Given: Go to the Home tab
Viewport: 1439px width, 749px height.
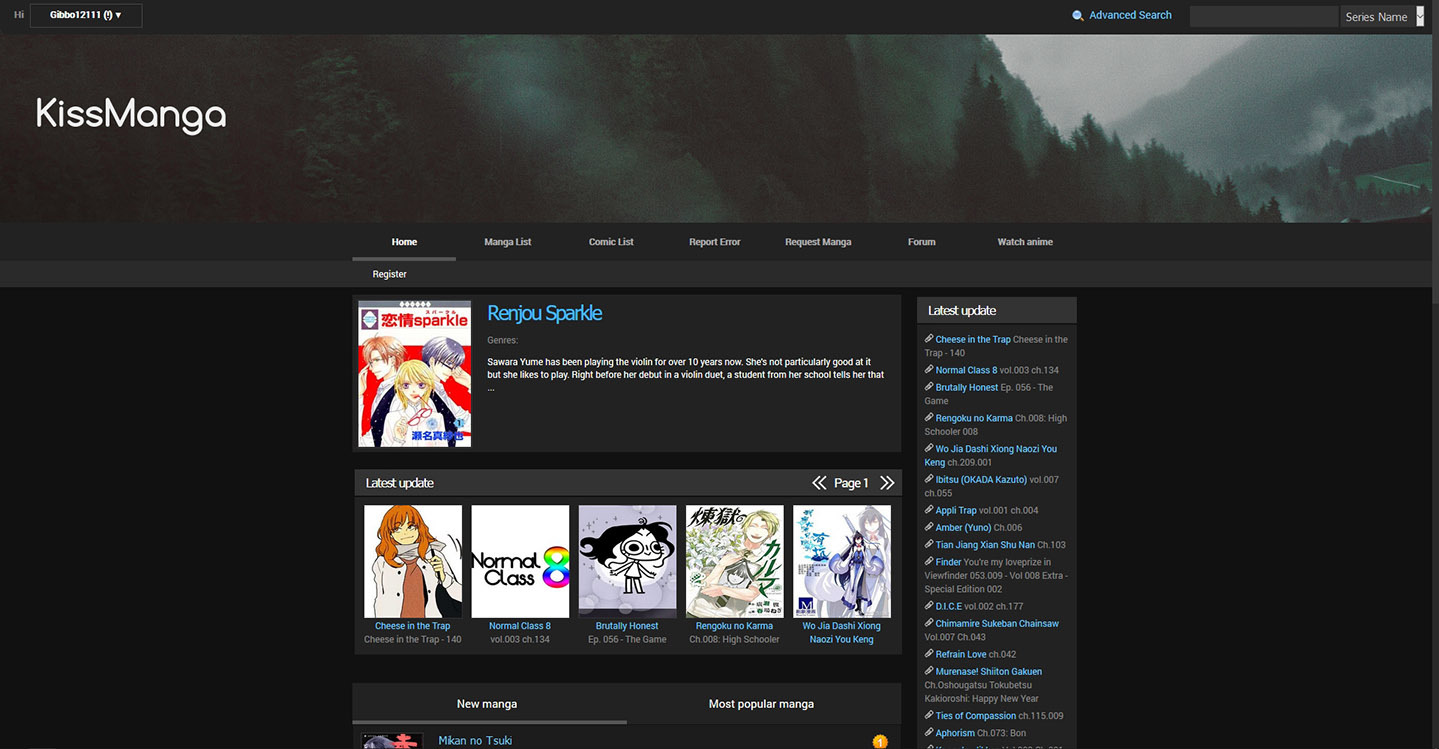Looking at the screenshot, I should [x=404, y=242].
